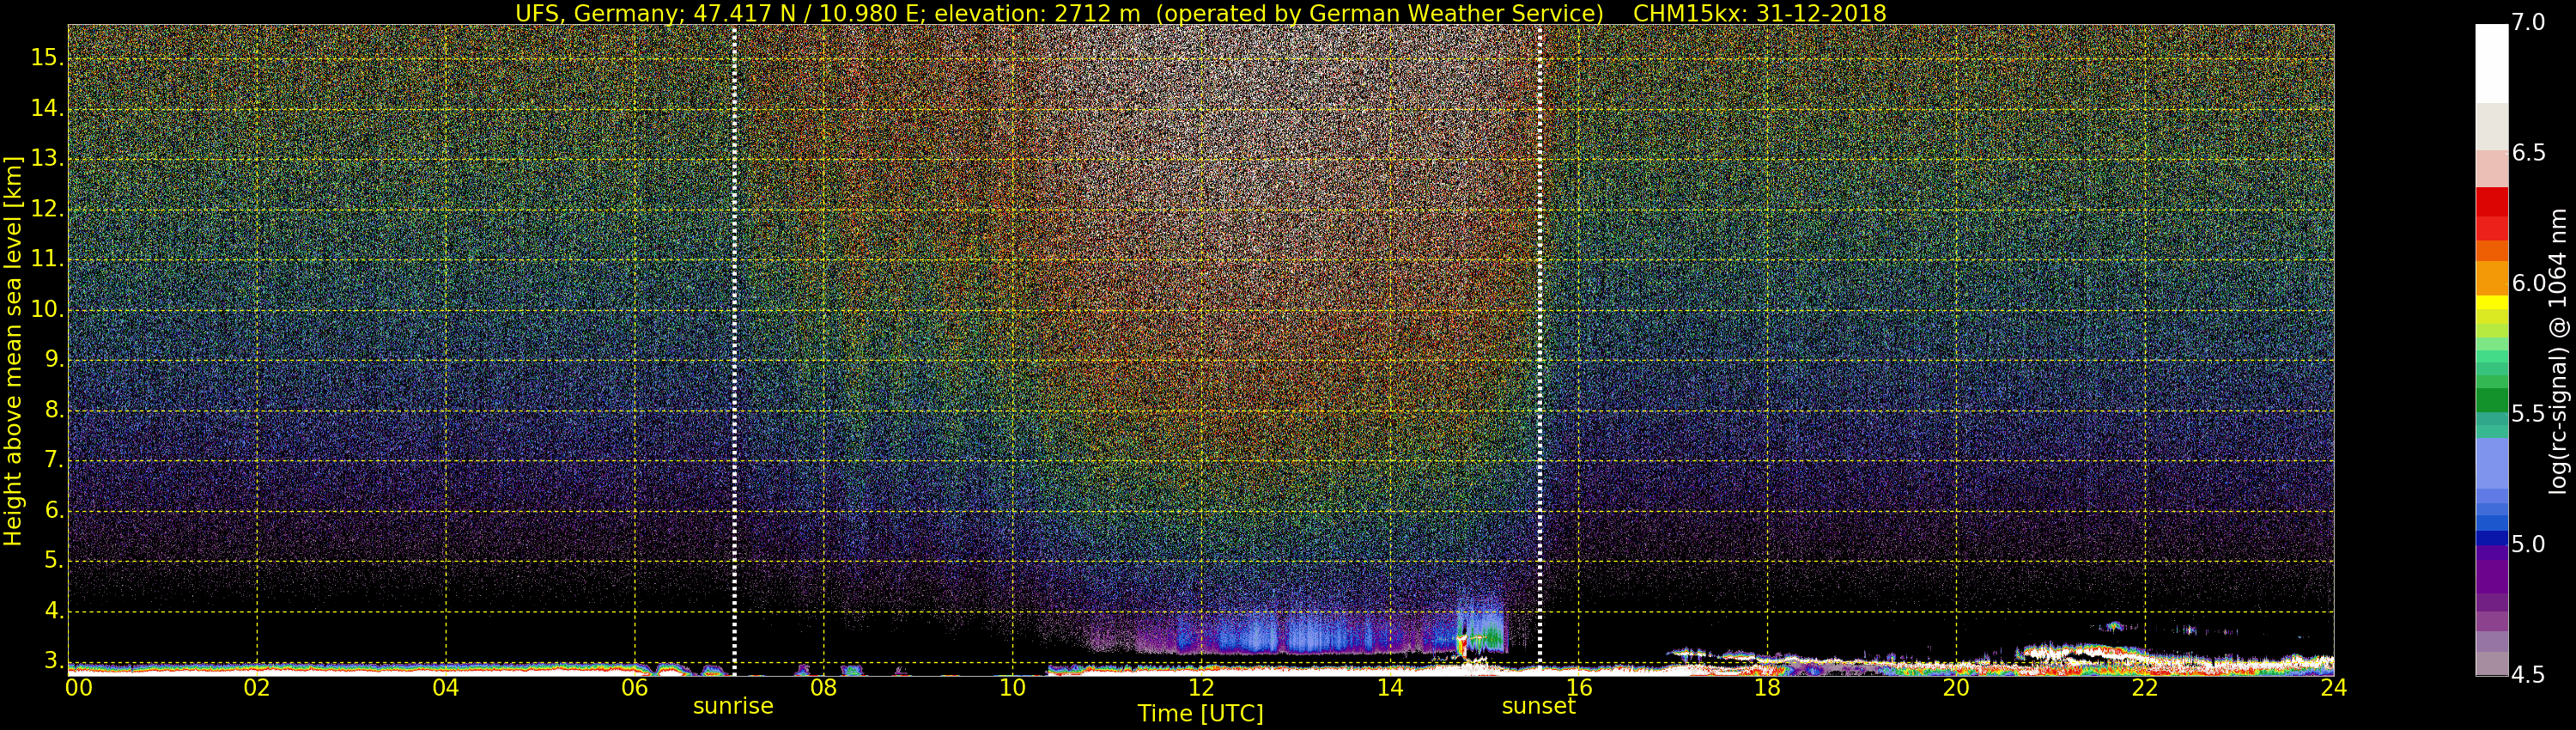Click the dark blue colorbar segment near 5.0

point(2491,538)
